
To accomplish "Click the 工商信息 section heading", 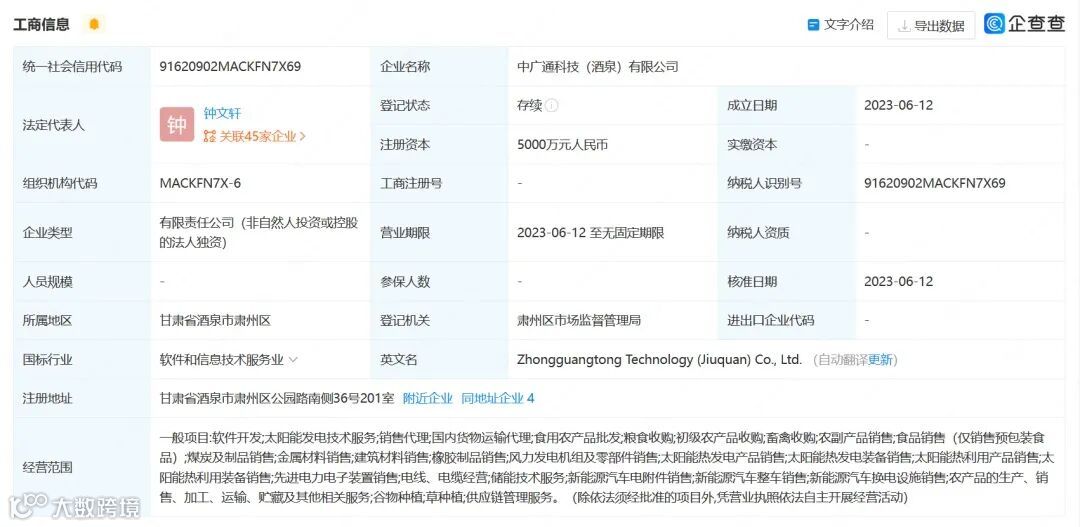I will pyautogui.click(x=41, y=25).
